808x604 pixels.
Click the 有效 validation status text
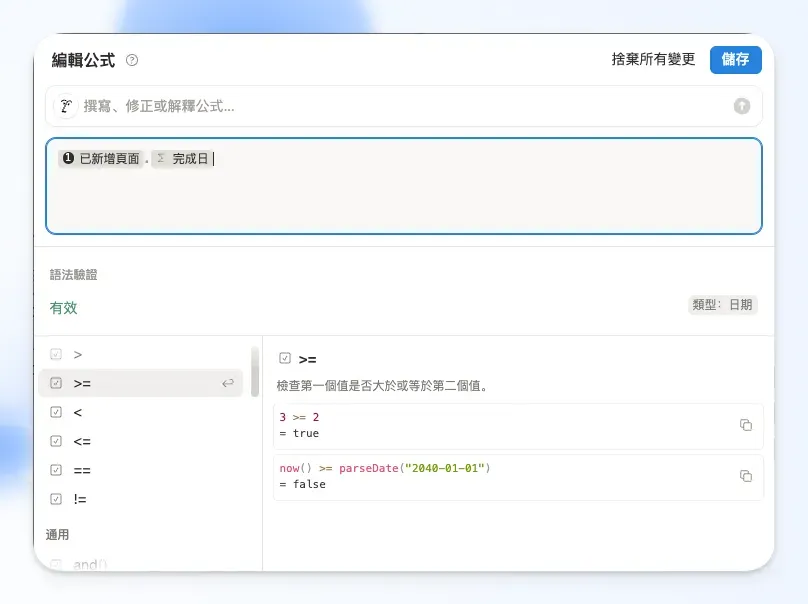[63, 308]
